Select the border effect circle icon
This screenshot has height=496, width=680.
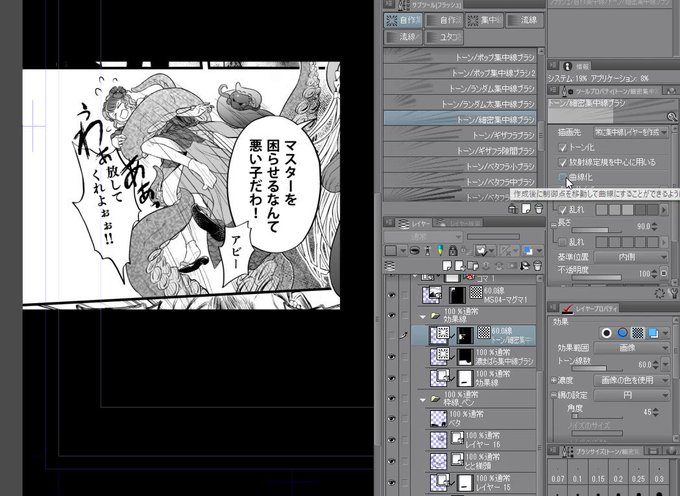[607, 333]
